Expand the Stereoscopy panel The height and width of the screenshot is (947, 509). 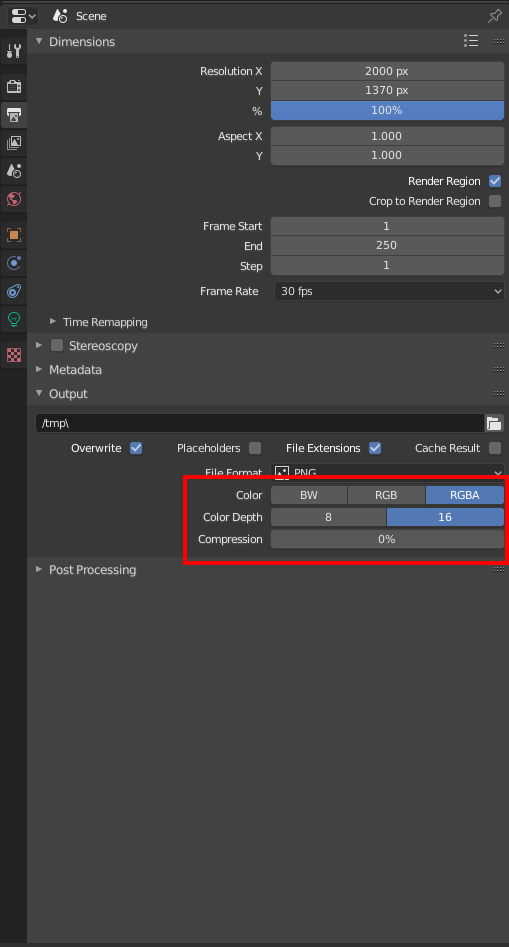[x=39, y=345]
